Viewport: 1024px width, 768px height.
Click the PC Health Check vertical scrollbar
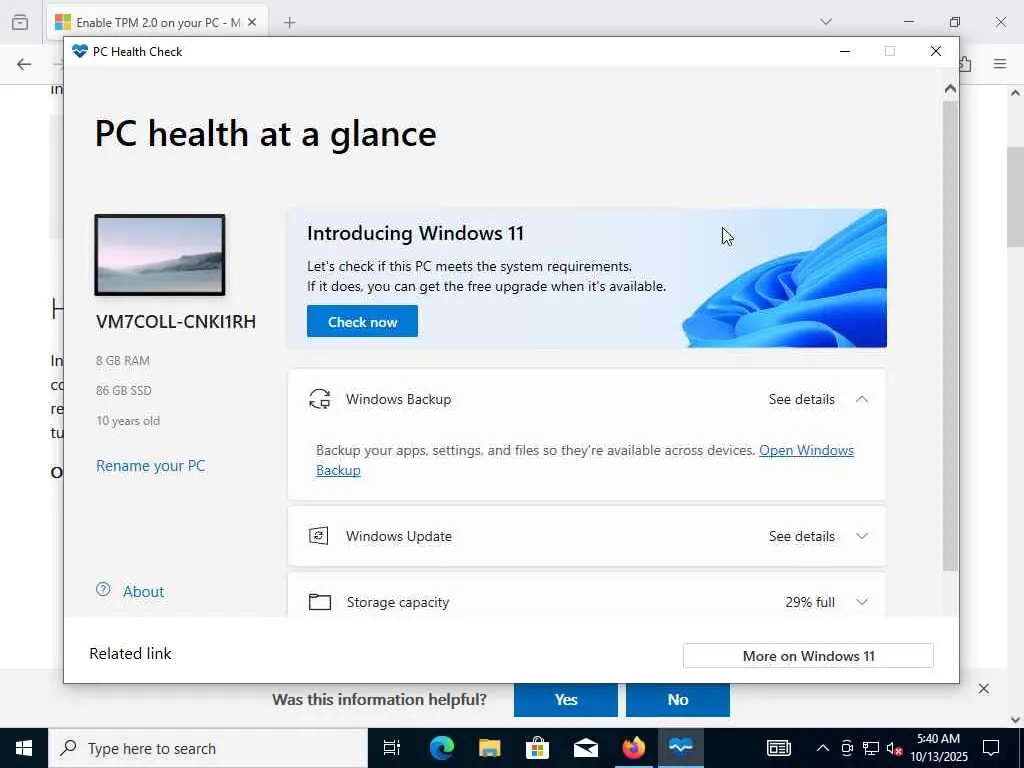pyautogui.click(x=950, y=335)
